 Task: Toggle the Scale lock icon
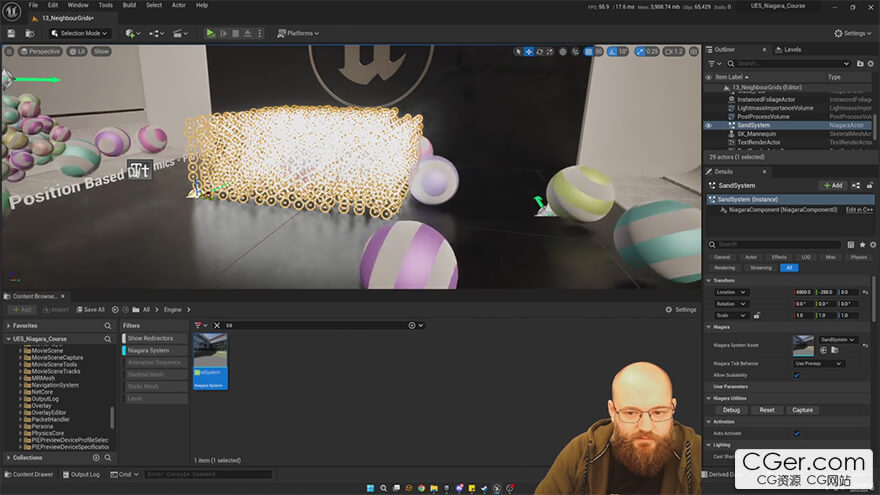(x=757, y=315)
